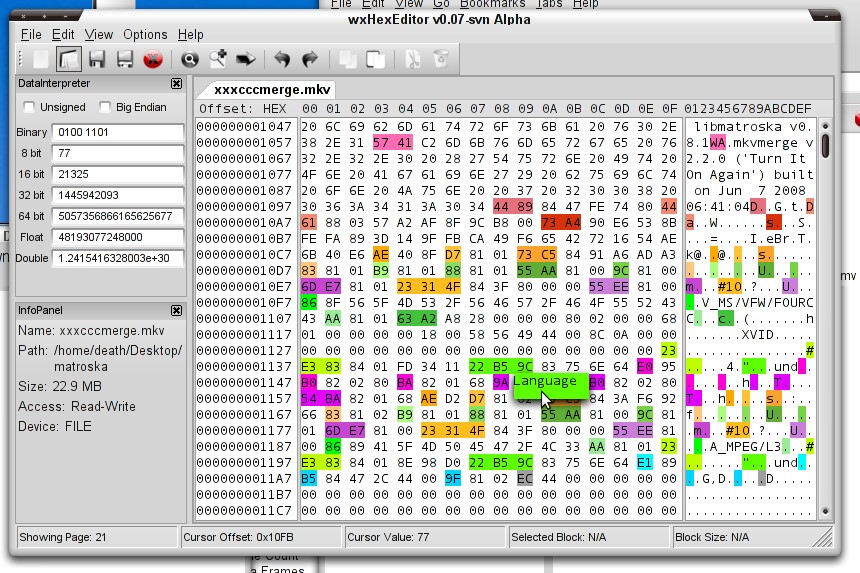Close the file with red X icon
The width and height of the screenshot is (860, 573).
coord(153,59)
